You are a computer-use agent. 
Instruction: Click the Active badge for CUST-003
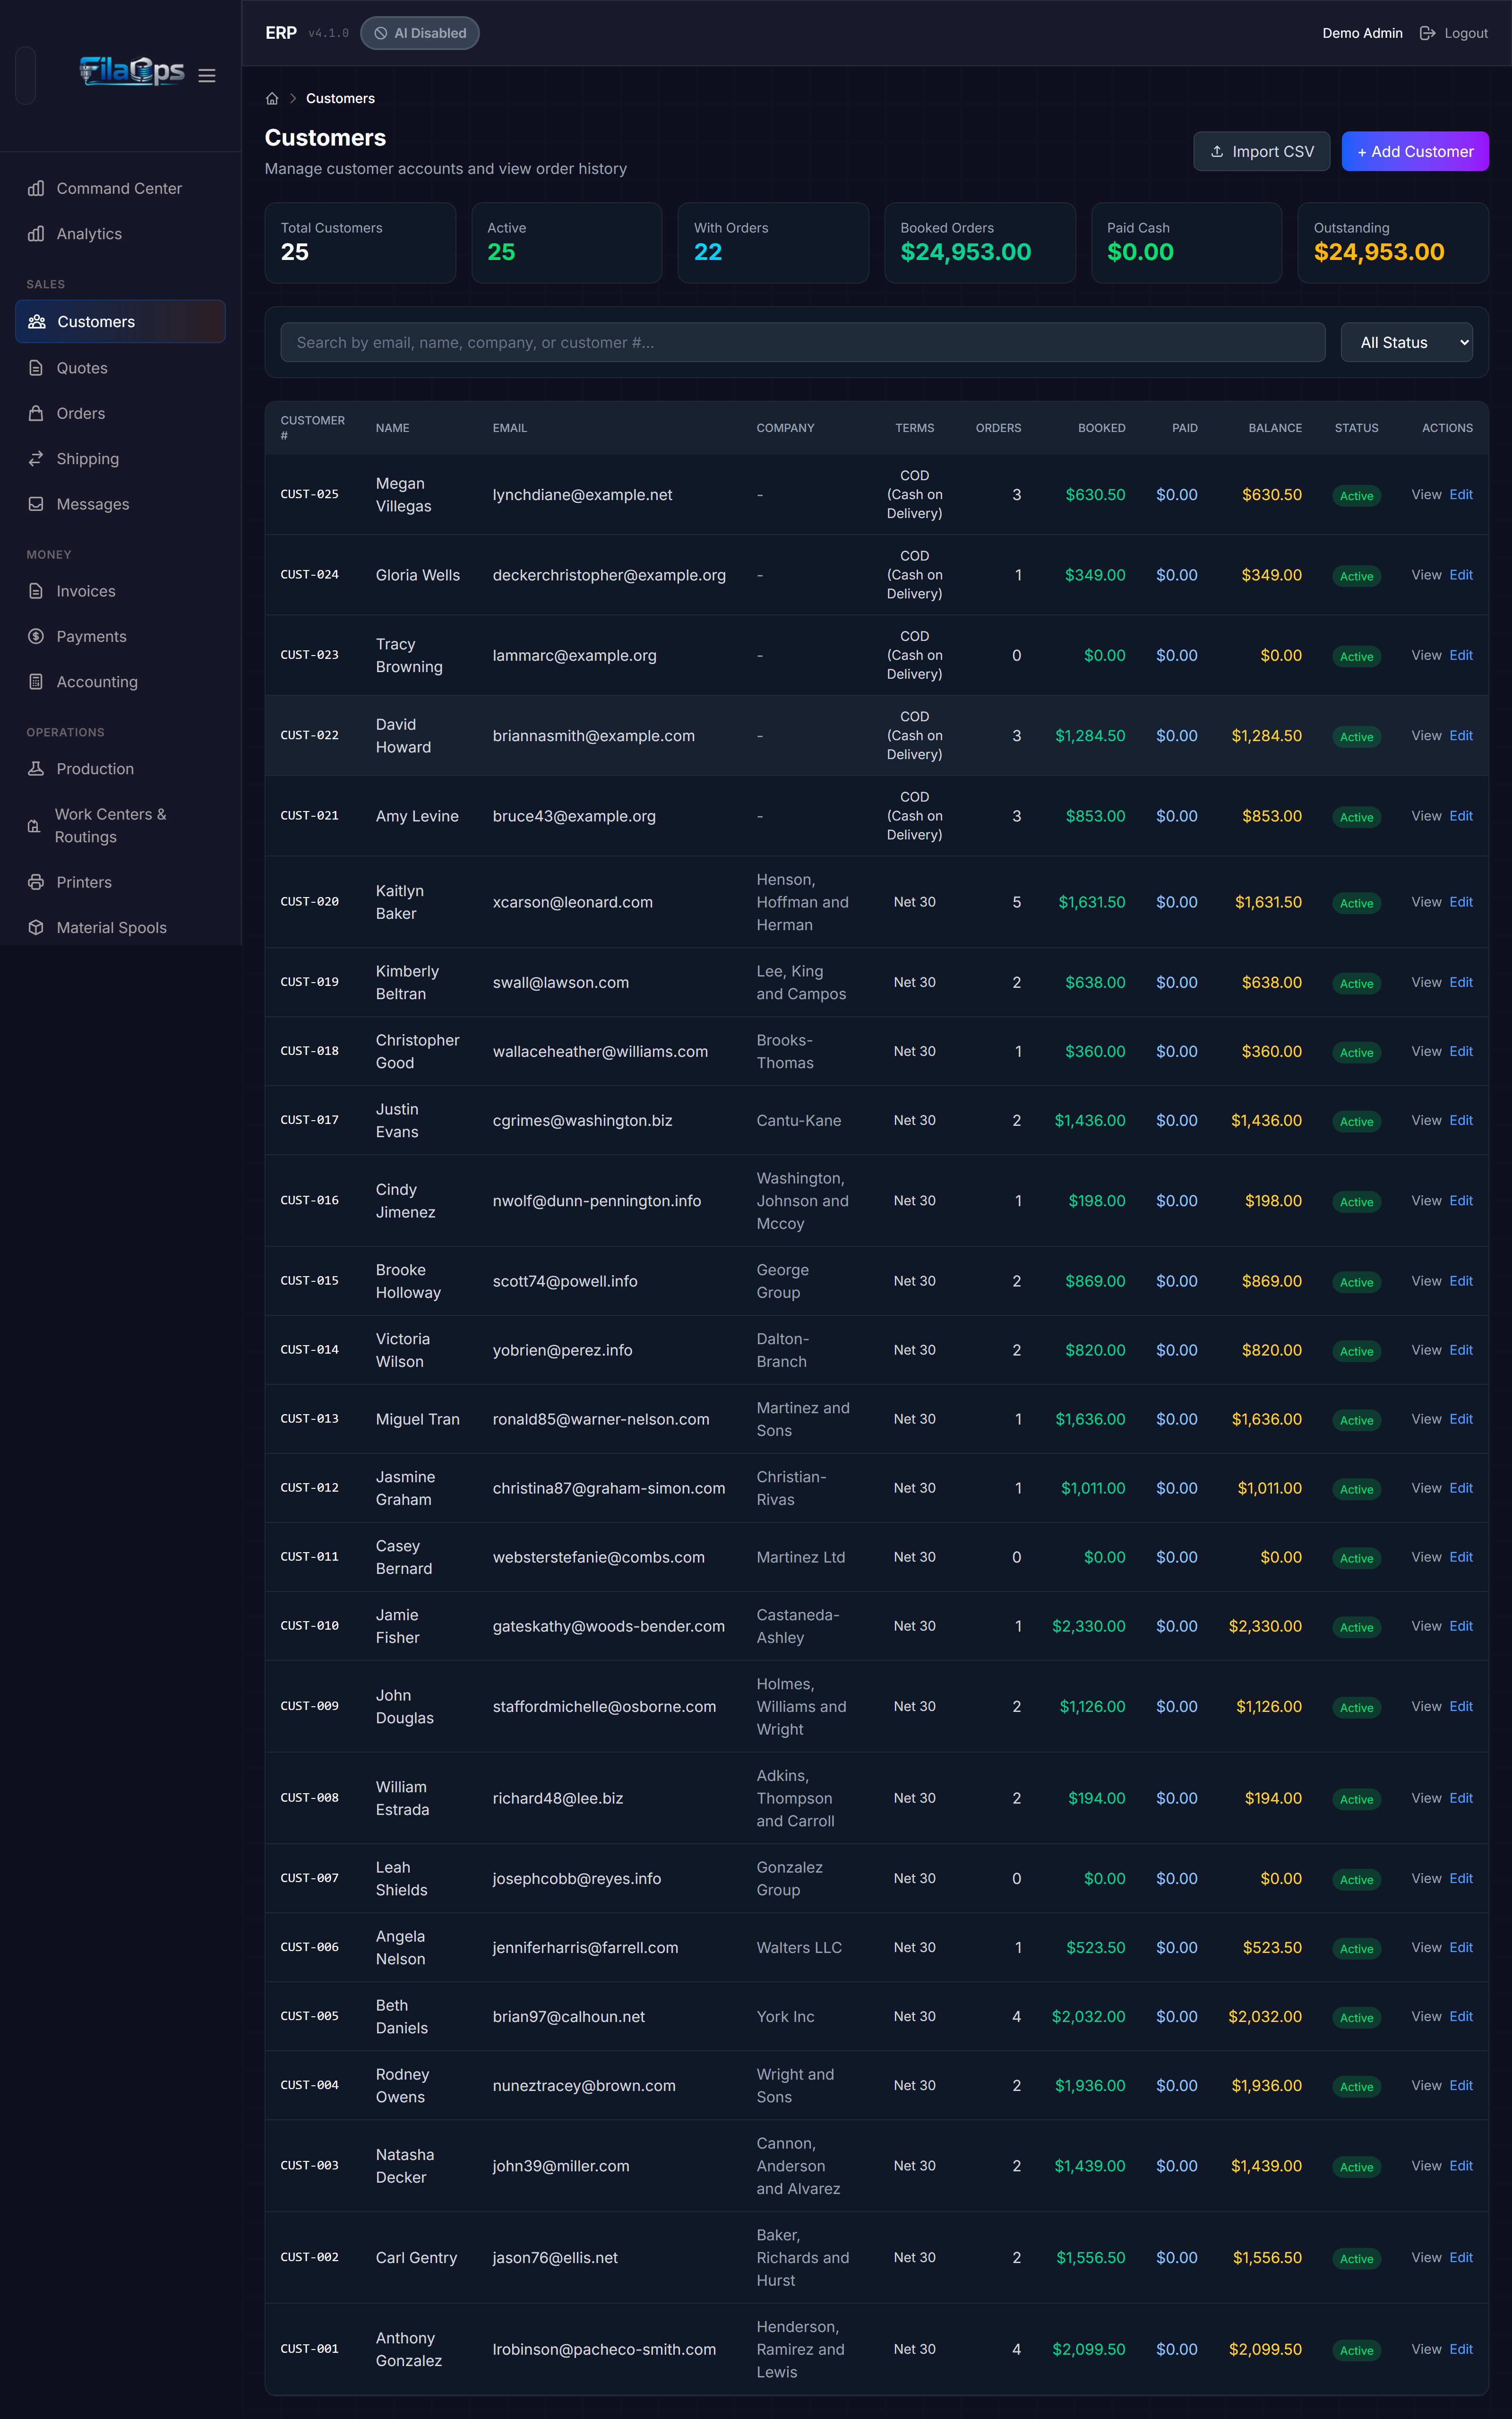[x=1356, y=2167]
